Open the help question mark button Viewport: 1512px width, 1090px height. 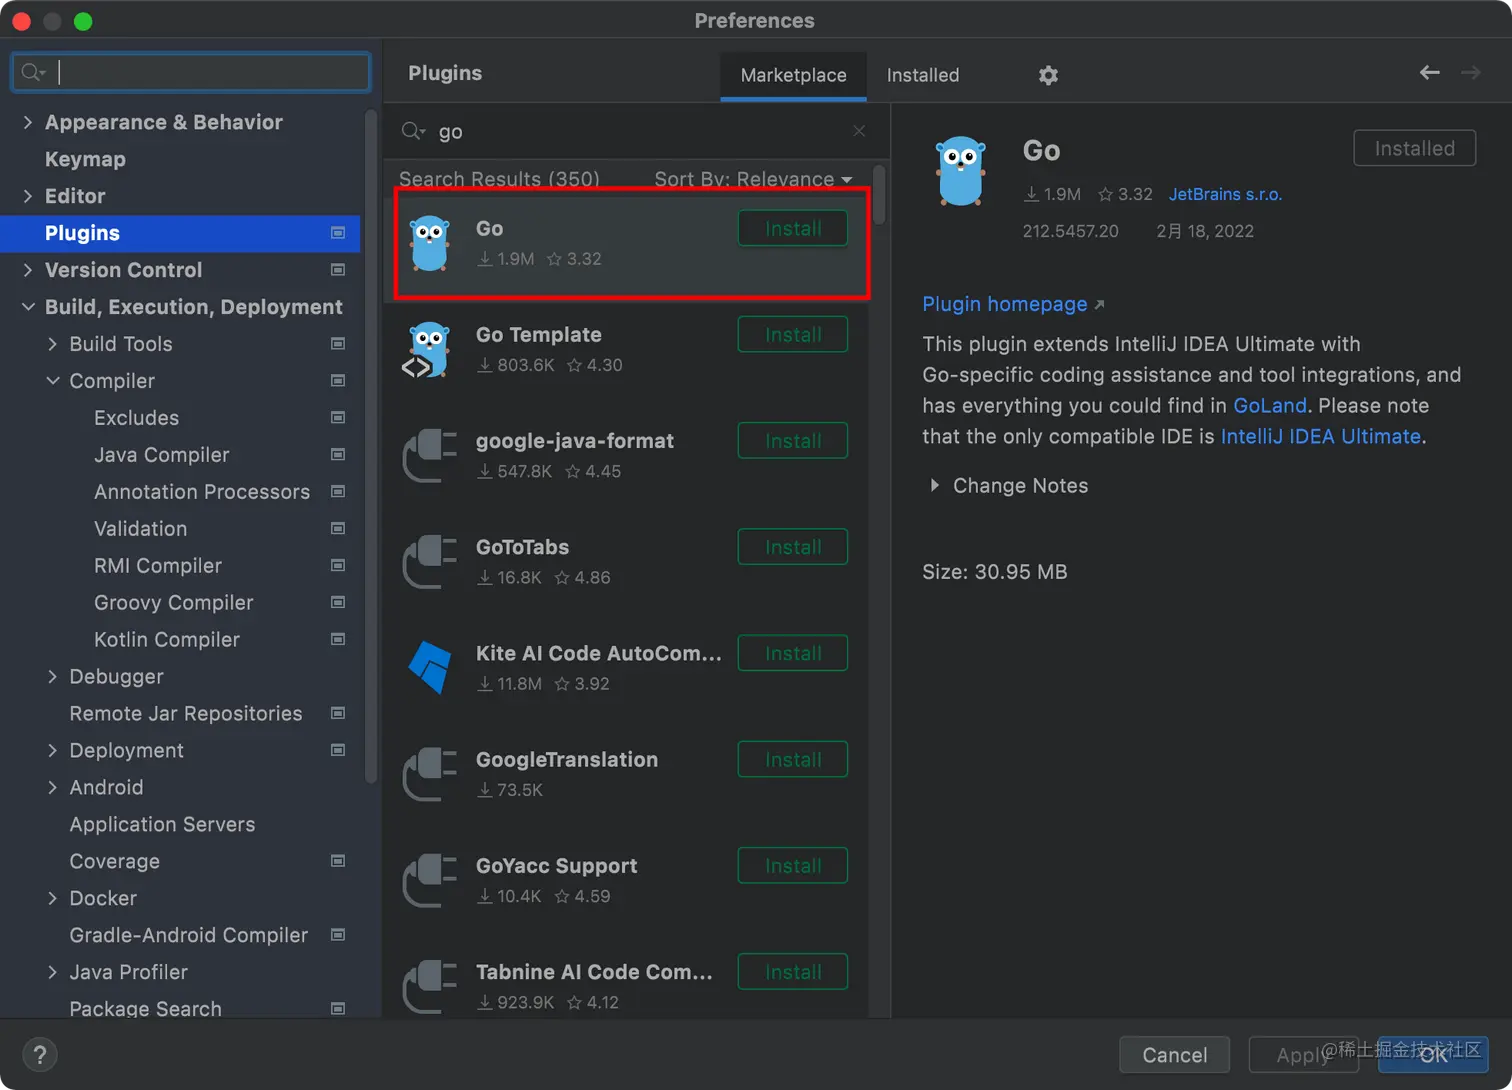point(40,1054)
